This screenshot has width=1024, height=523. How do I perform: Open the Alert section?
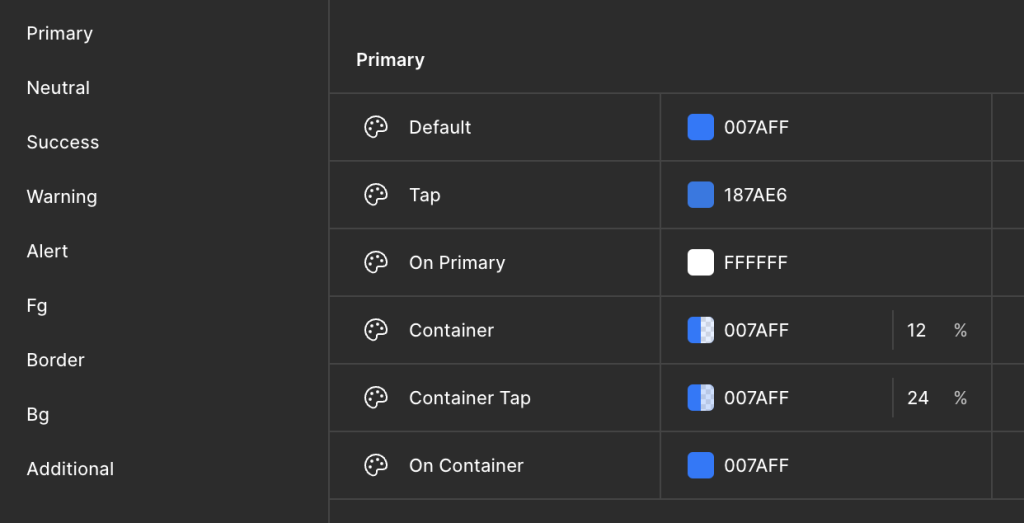(47, 251)
